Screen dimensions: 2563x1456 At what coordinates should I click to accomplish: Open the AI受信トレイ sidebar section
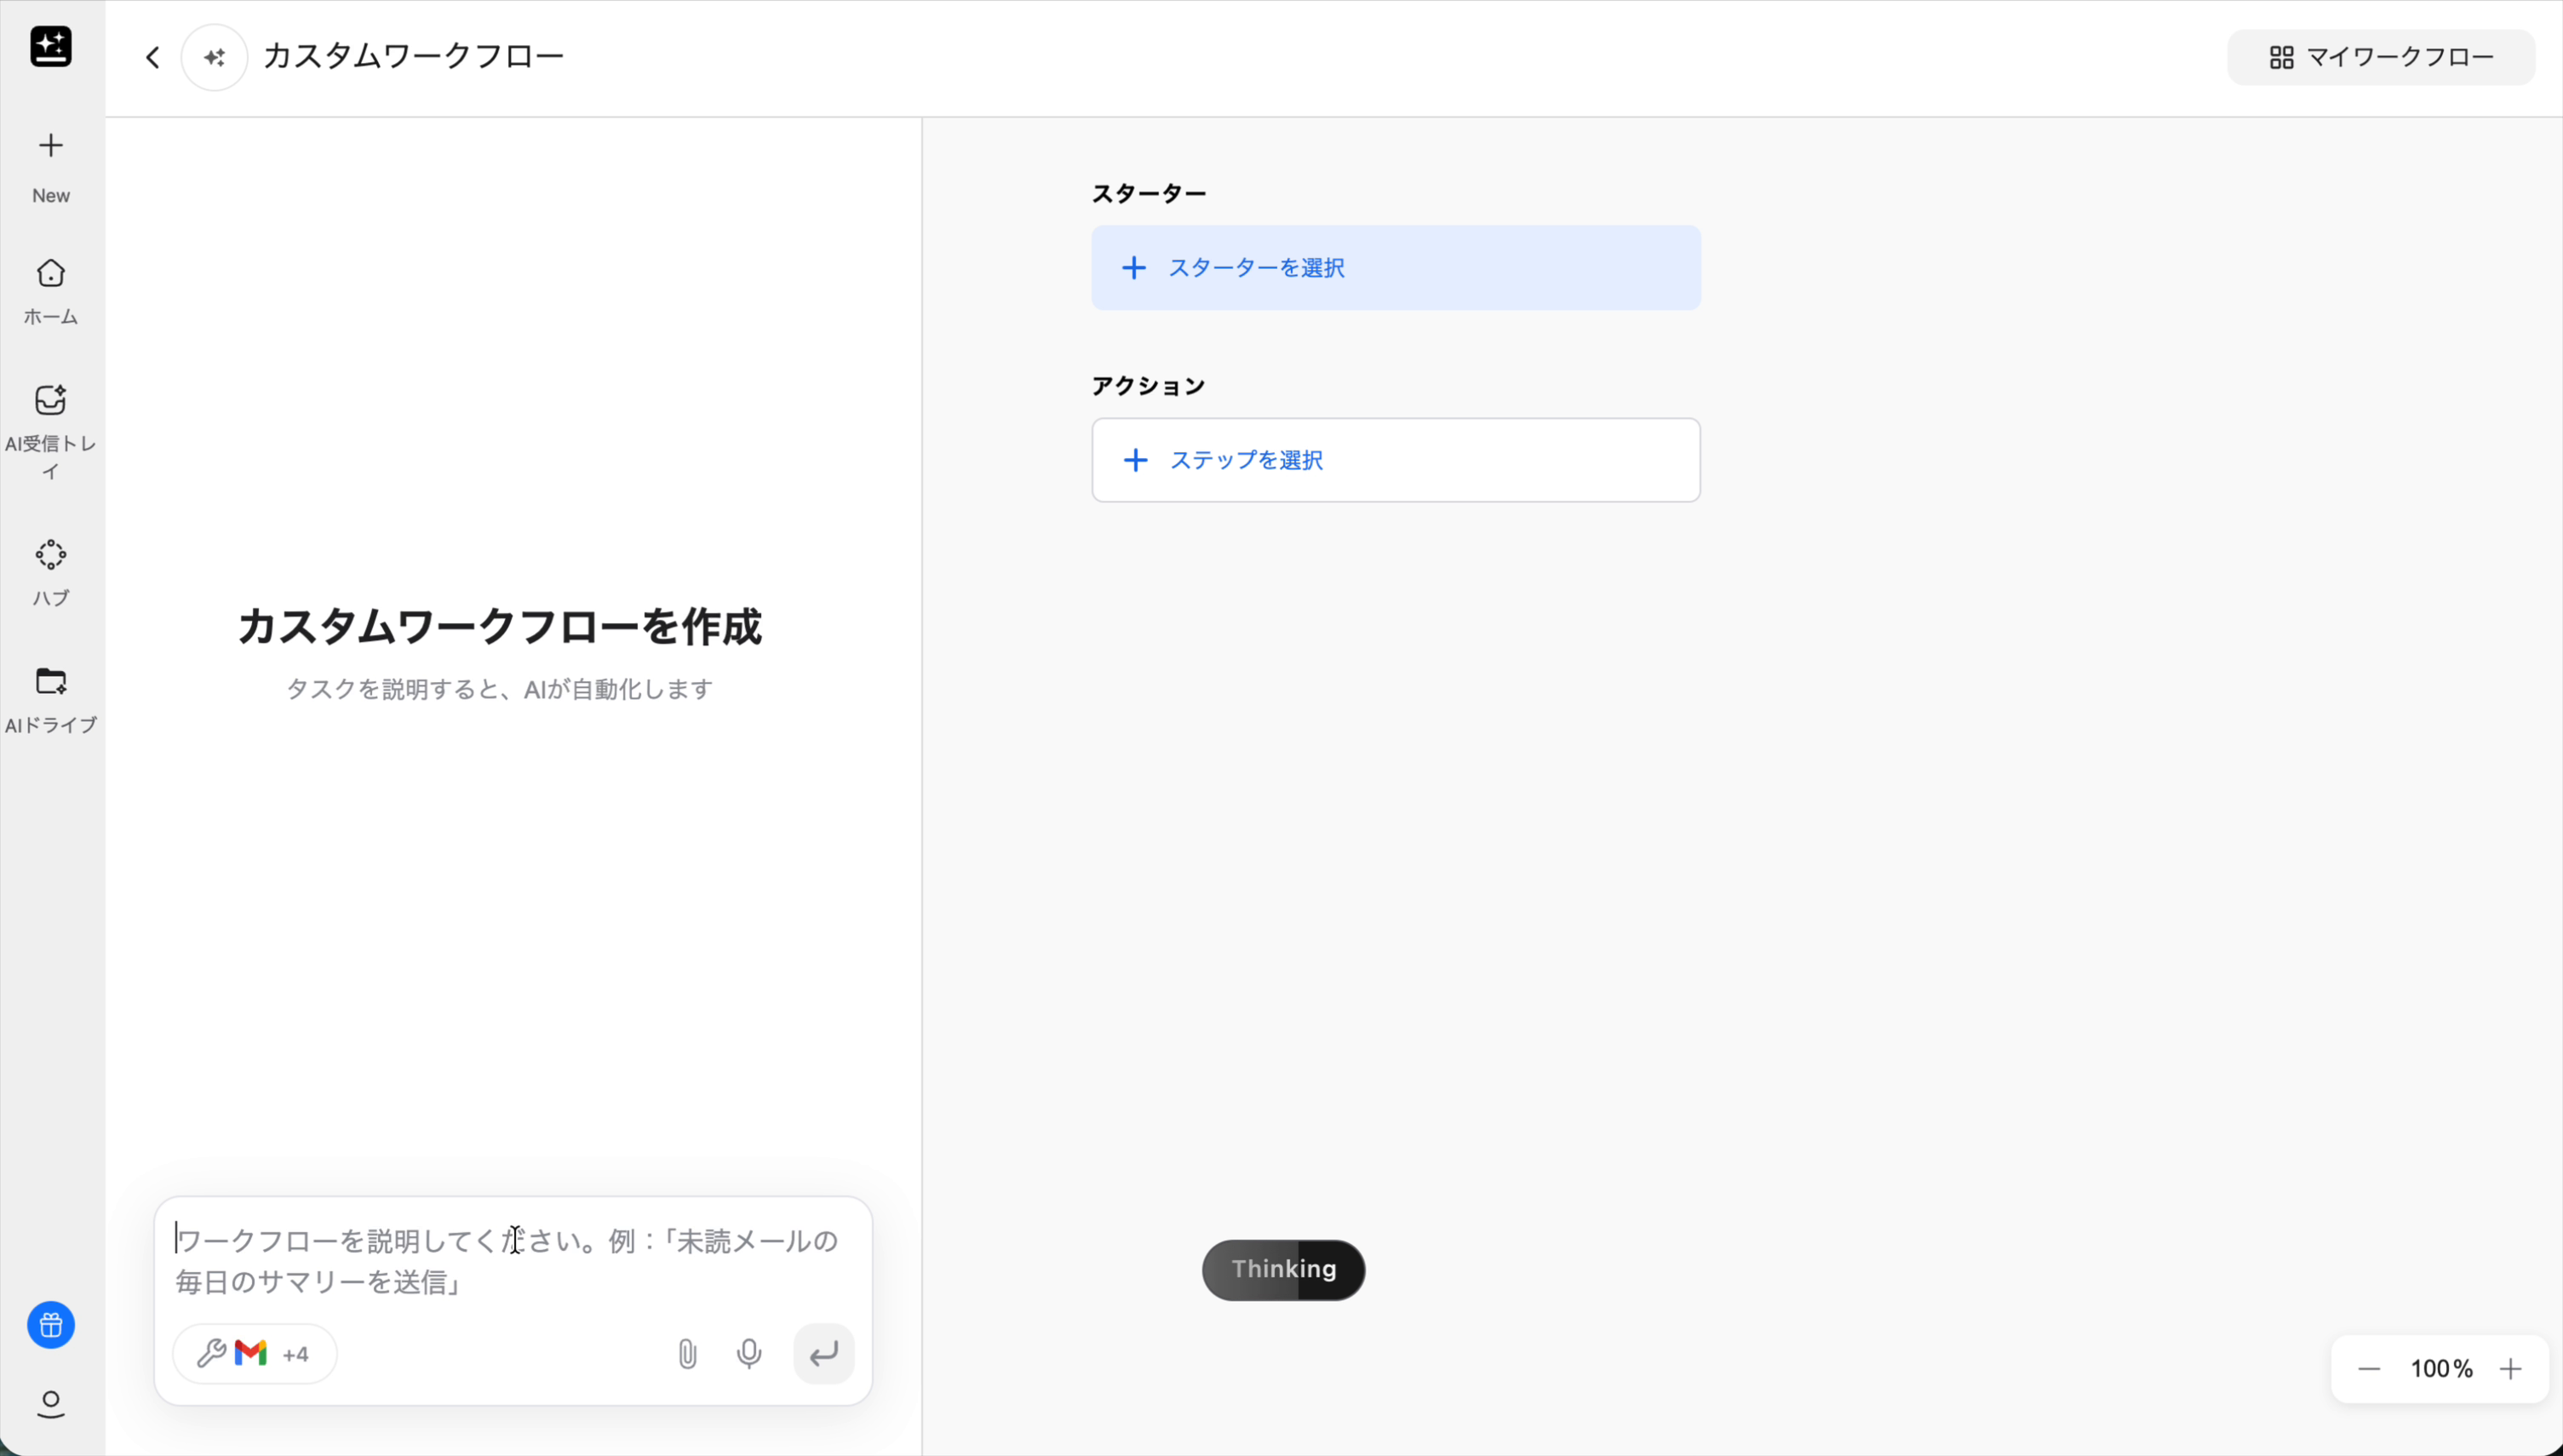coord(50,425)
